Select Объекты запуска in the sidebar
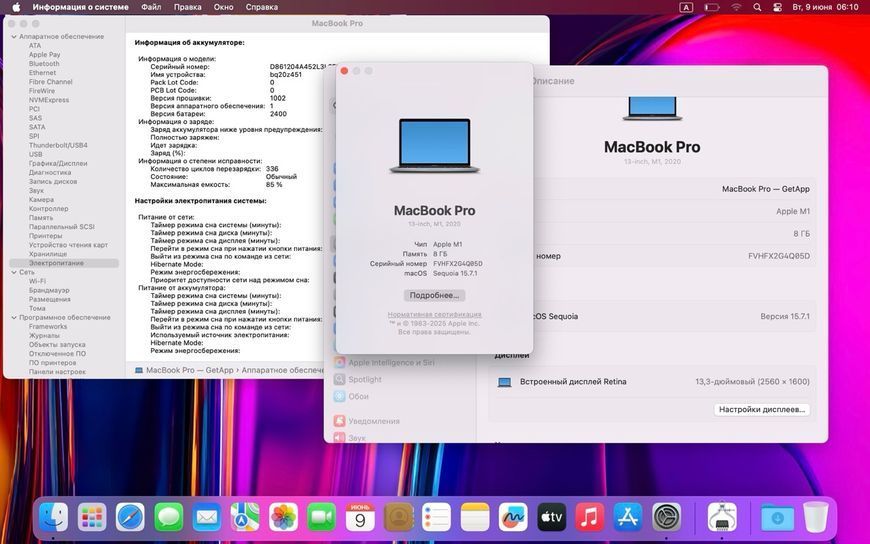870x544 pixels. (57, 345)
